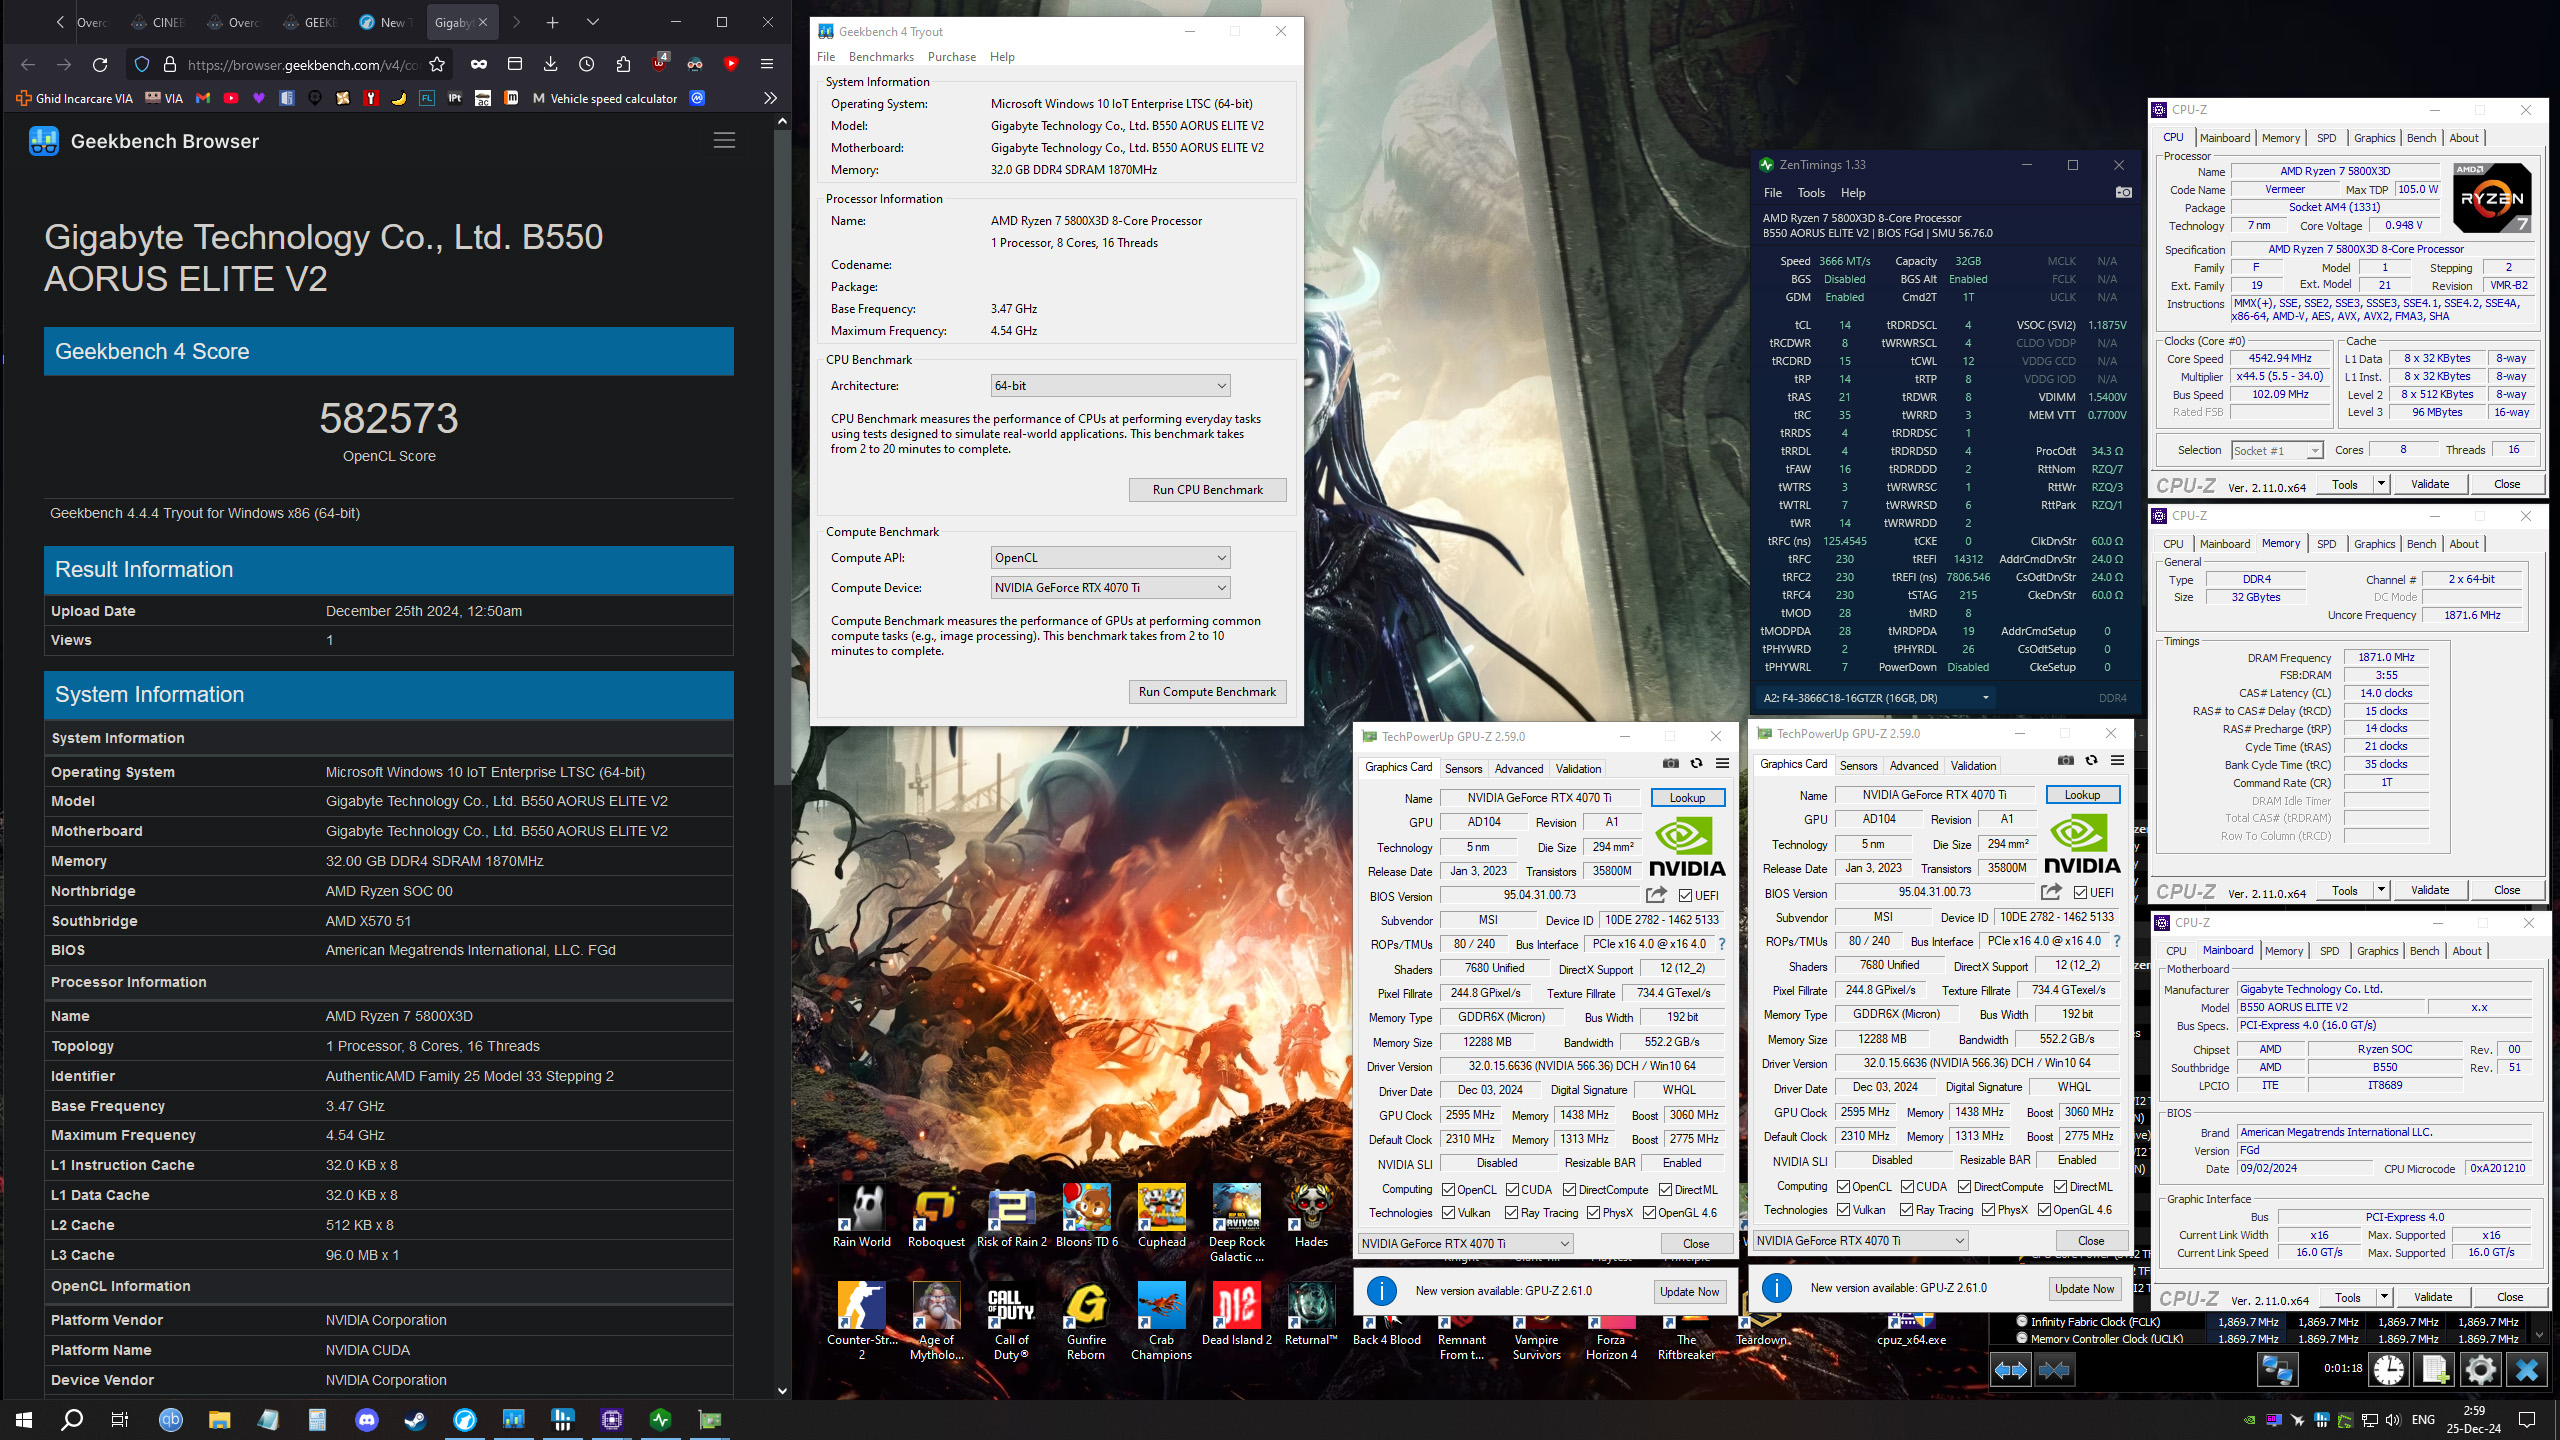
Task: Open Geekbench Browser page navigation menu
Action: tap(724, 141)
